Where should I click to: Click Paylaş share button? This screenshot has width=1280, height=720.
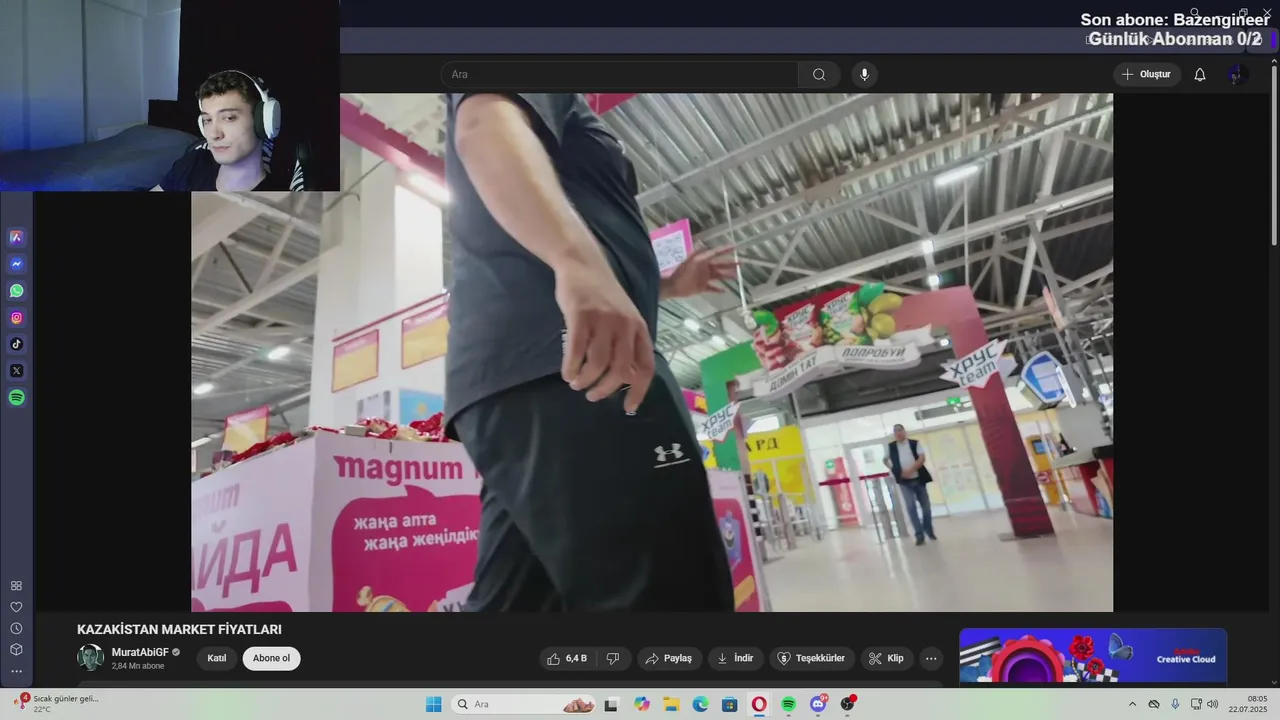[x=669, y=658]
